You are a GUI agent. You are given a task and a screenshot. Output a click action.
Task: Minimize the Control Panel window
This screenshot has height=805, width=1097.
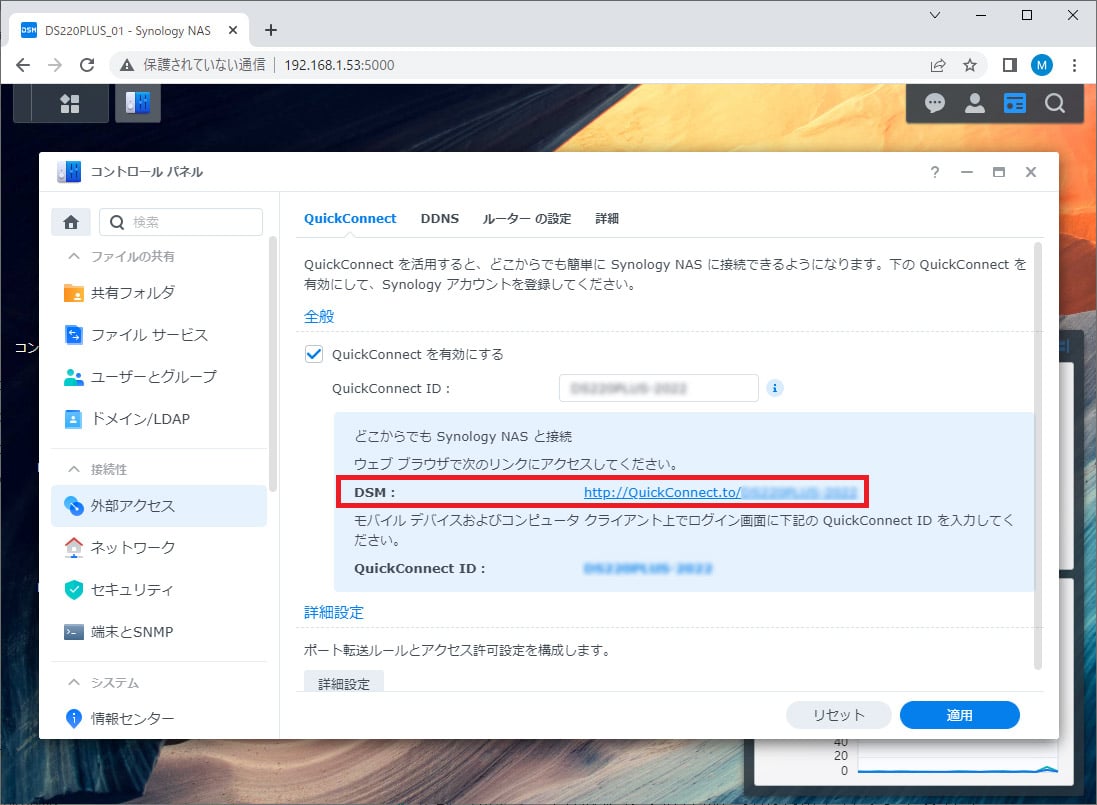point(967,172)
